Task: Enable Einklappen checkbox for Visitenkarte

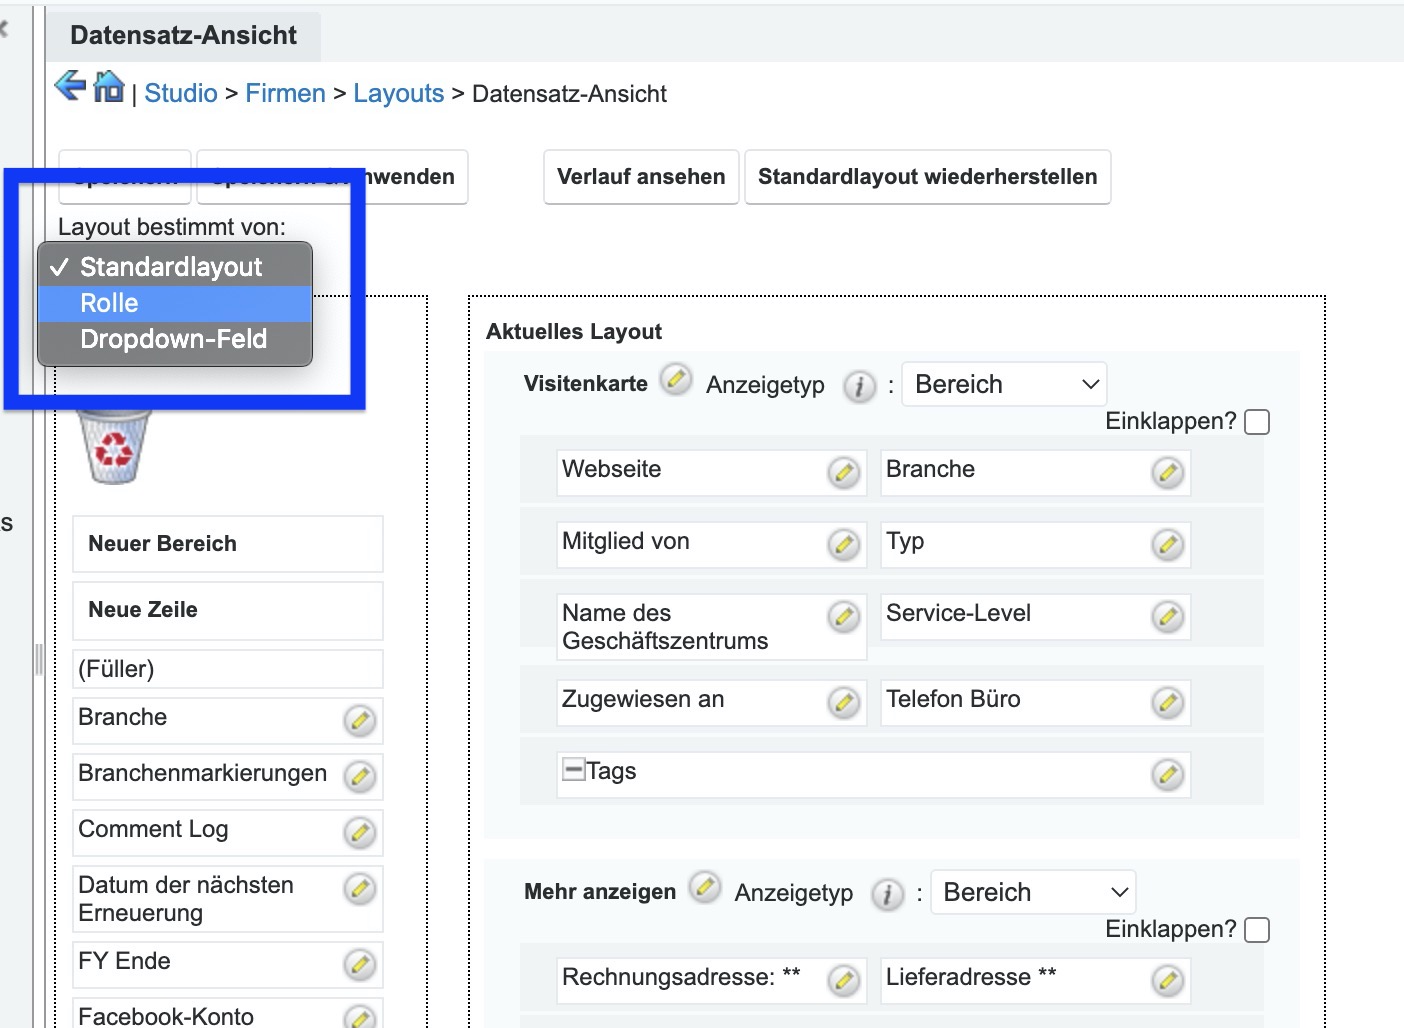Action: coord(1257,422)
